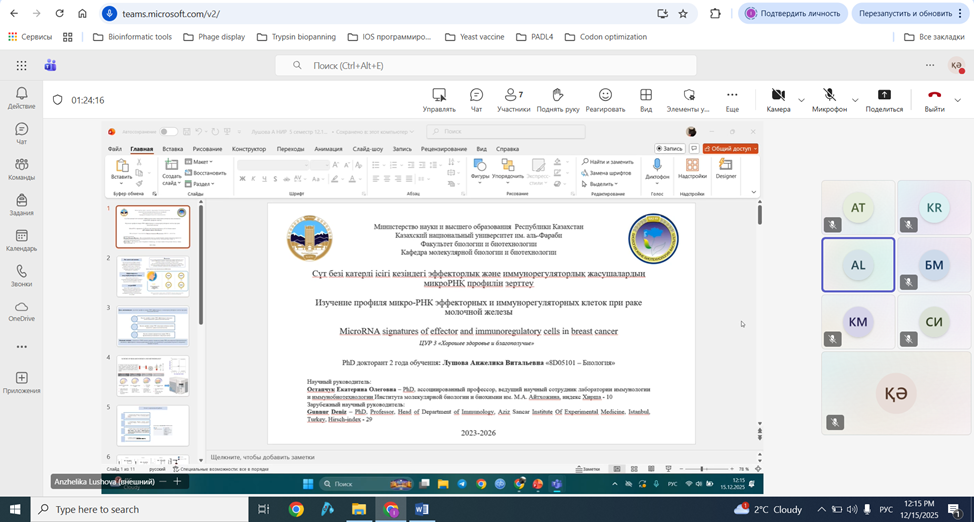Show the Participants list
974x522 pixels.
tap(514, 99)
